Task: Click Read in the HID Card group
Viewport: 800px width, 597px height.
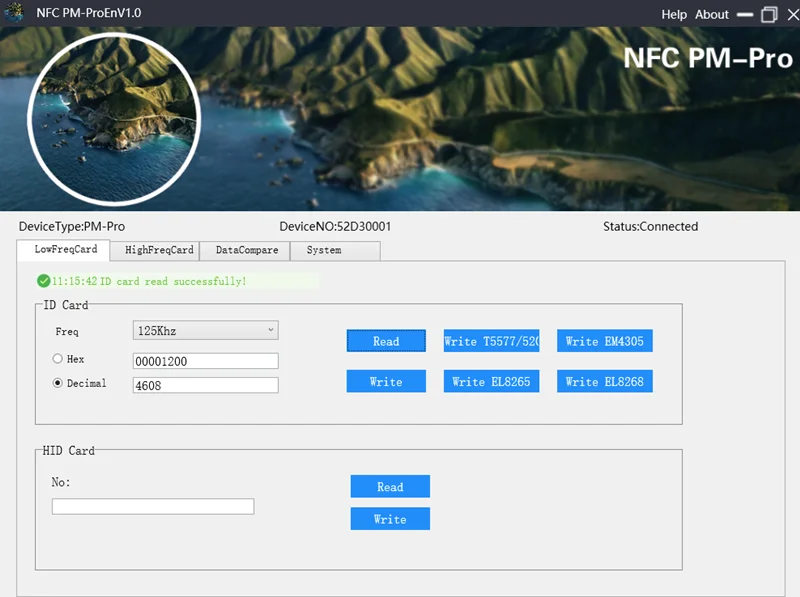Action: [390, 486]
